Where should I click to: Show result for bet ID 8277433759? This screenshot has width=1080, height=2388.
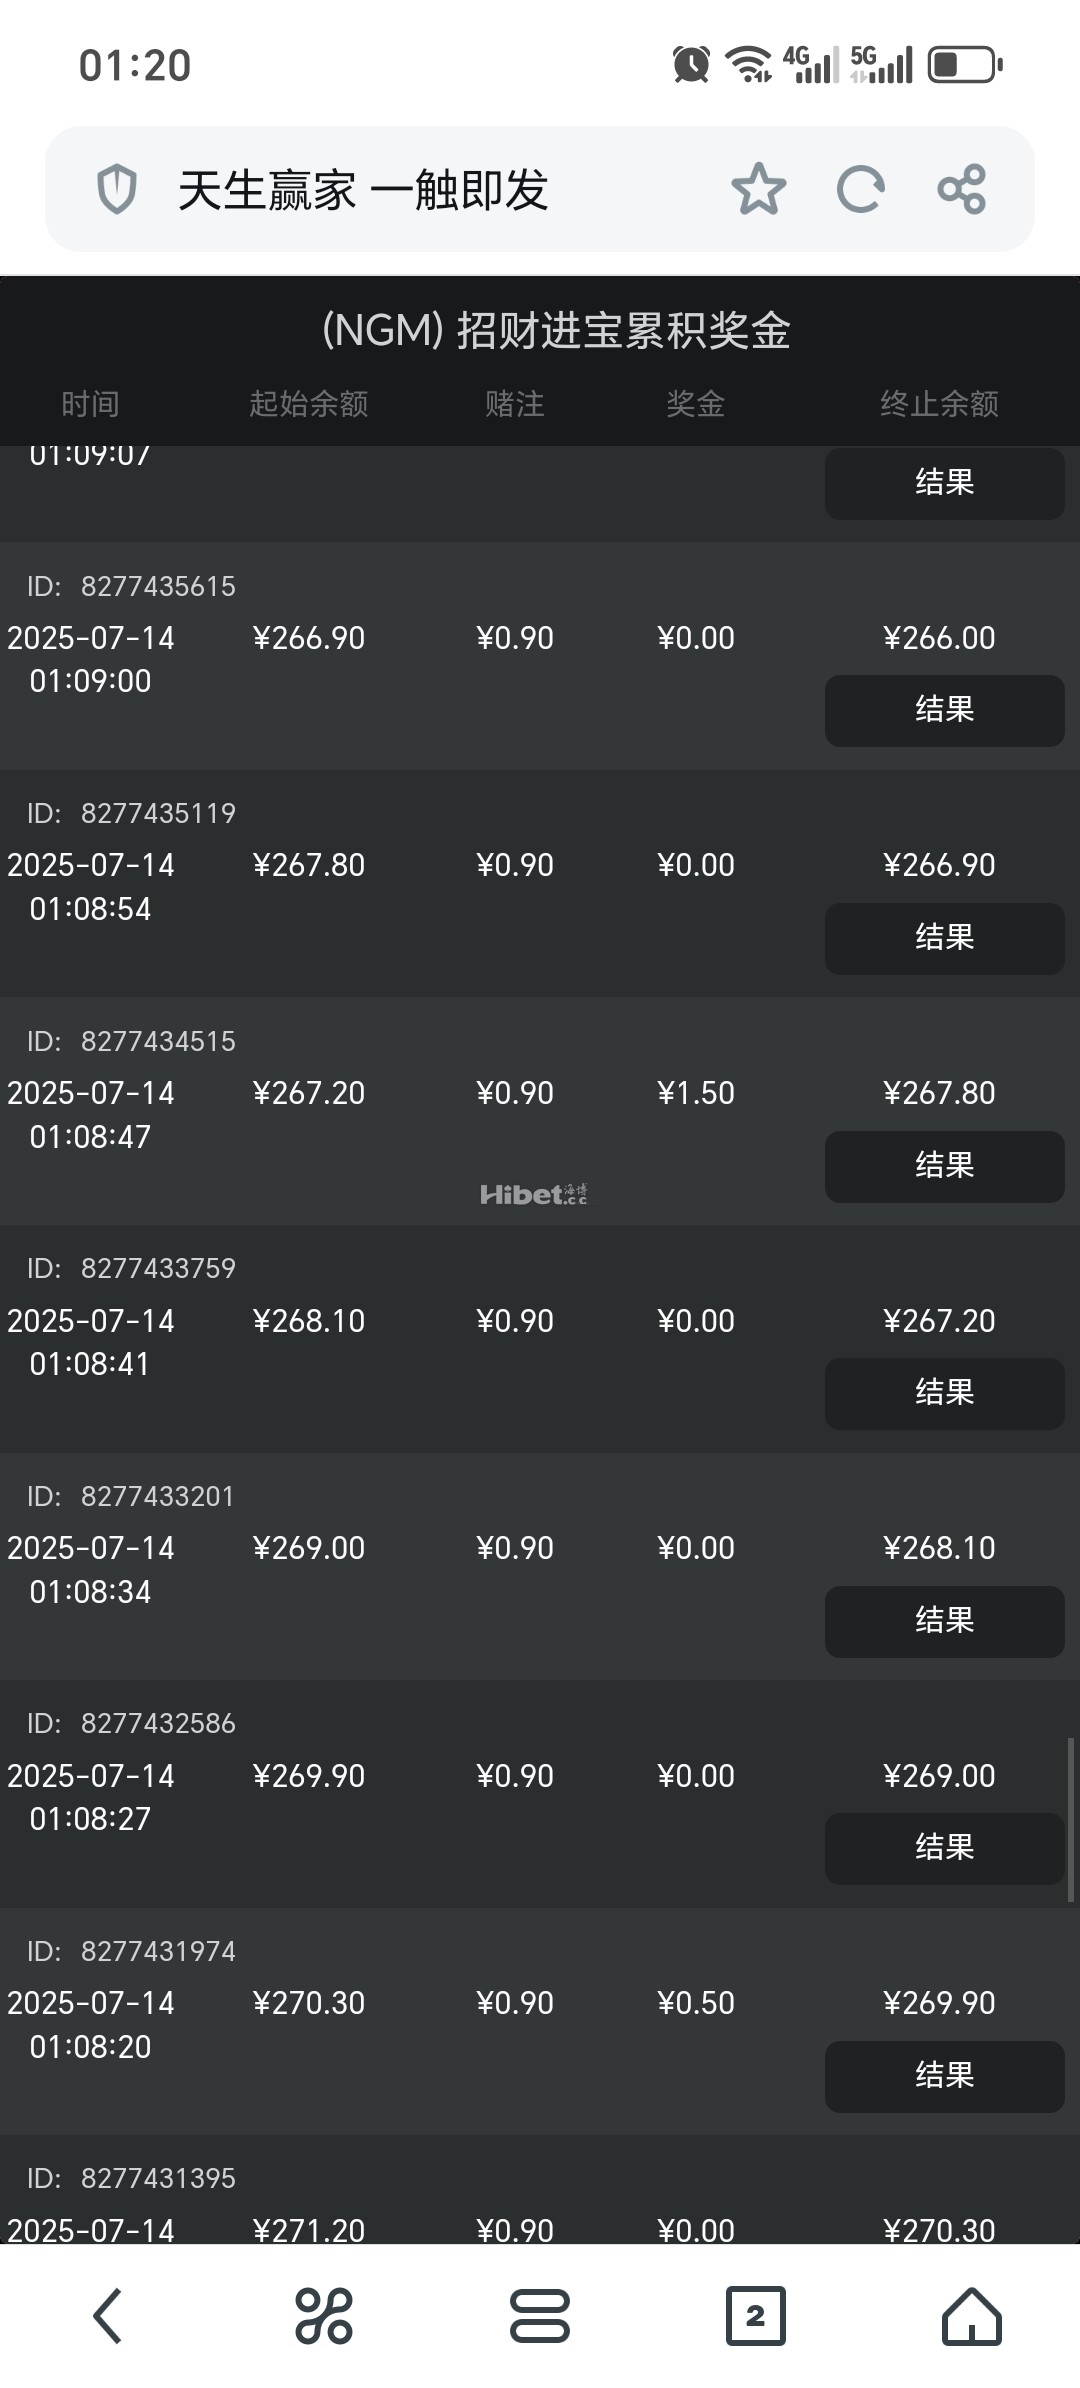coord(944,1393)
